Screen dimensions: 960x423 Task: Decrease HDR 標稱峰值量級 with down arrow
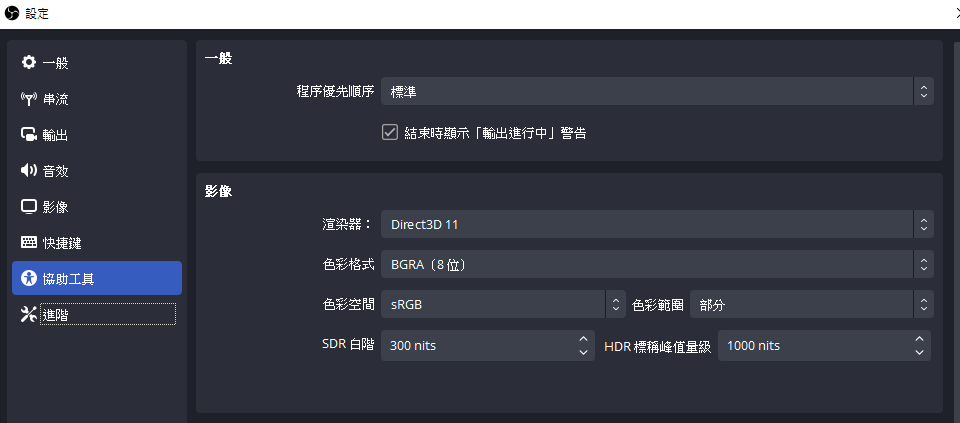point(918,352)
